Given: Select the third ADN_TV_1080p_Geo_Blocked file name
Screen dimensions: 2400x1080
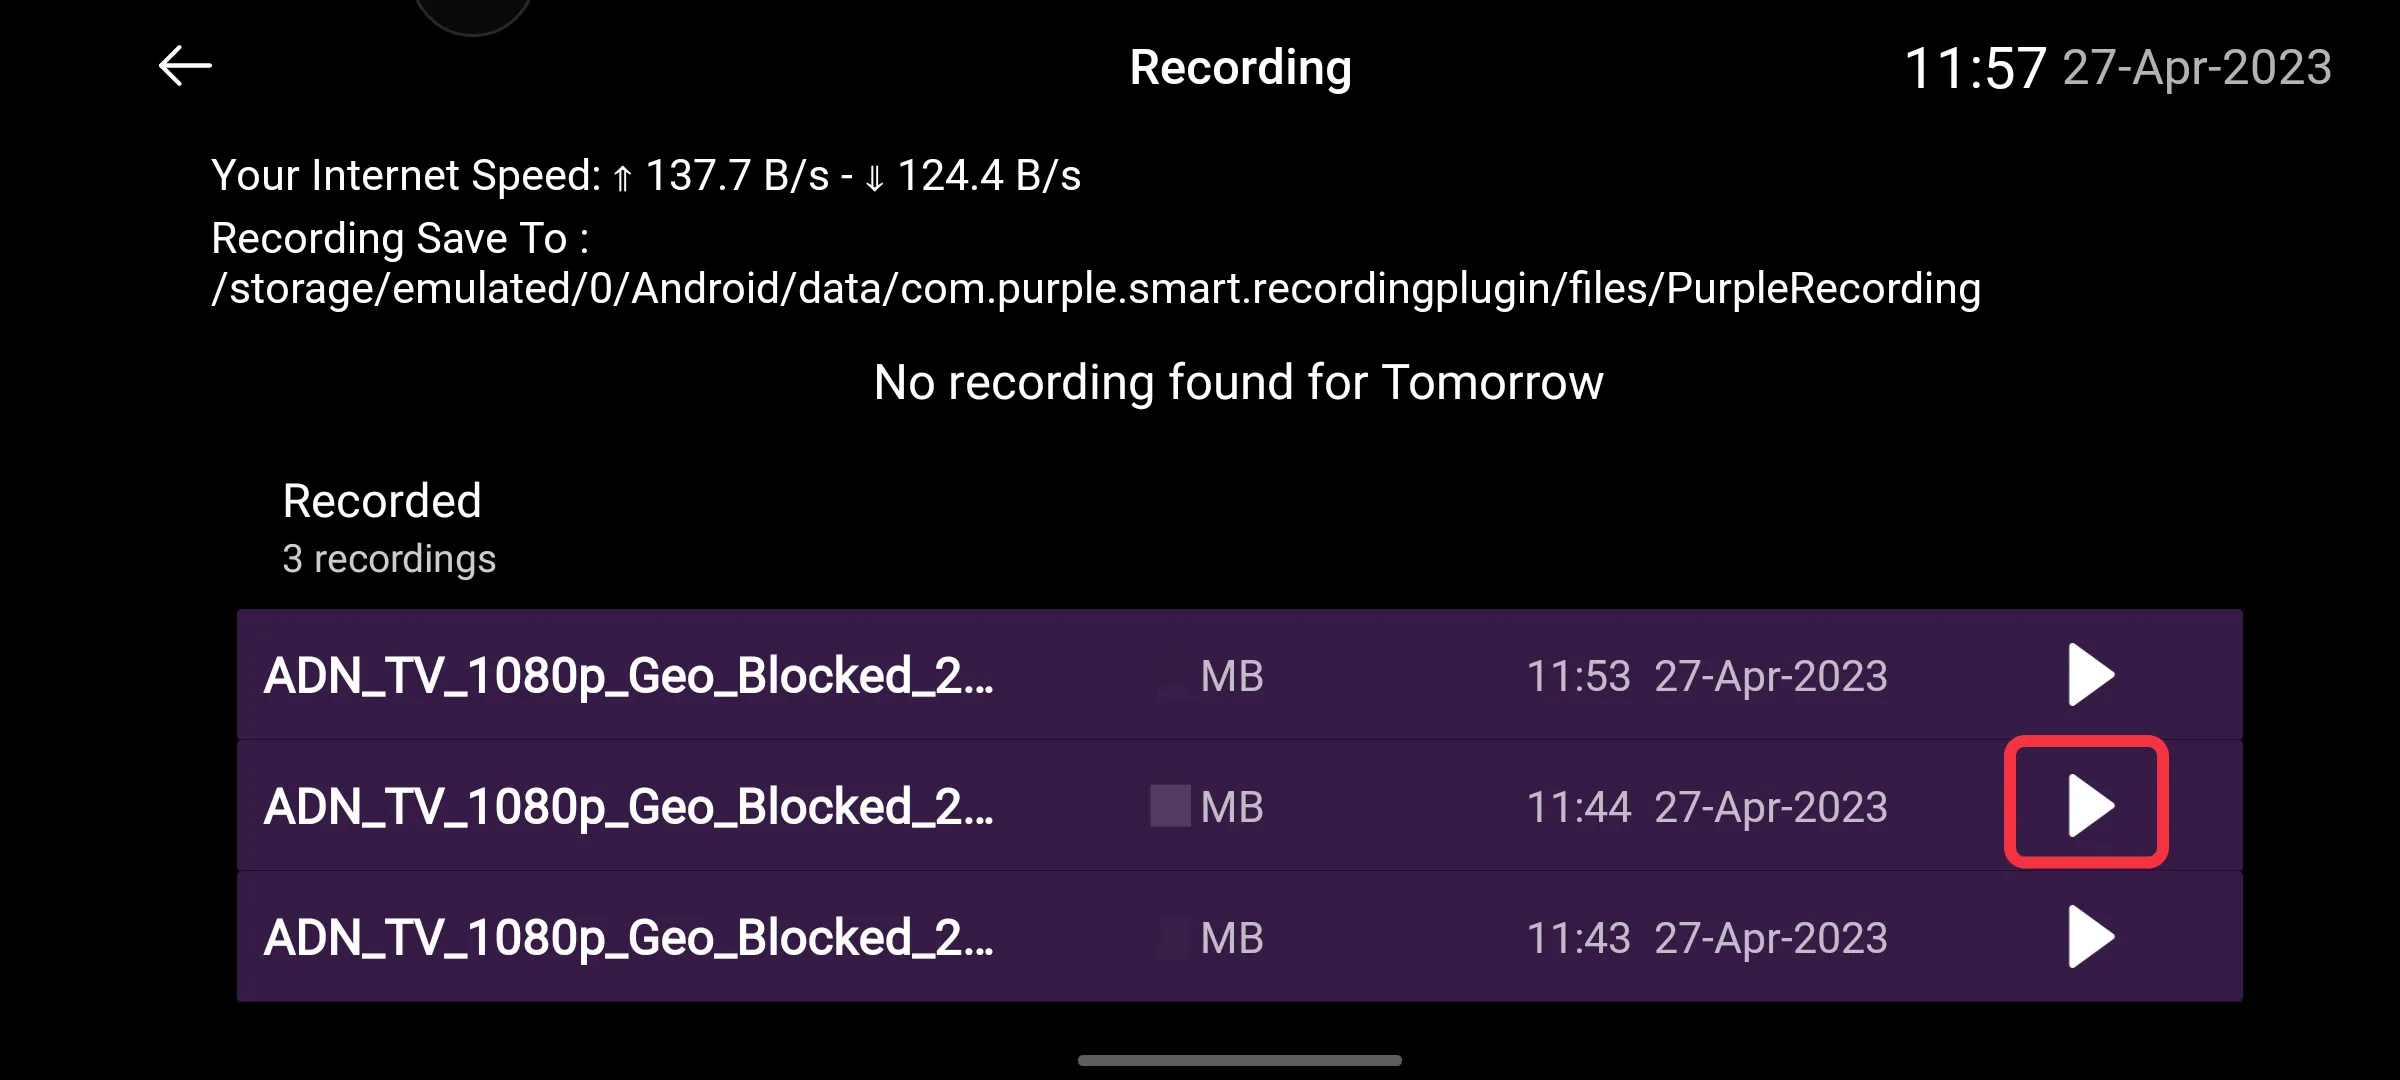Looking at the screenshot, I should tap(628, 938).
